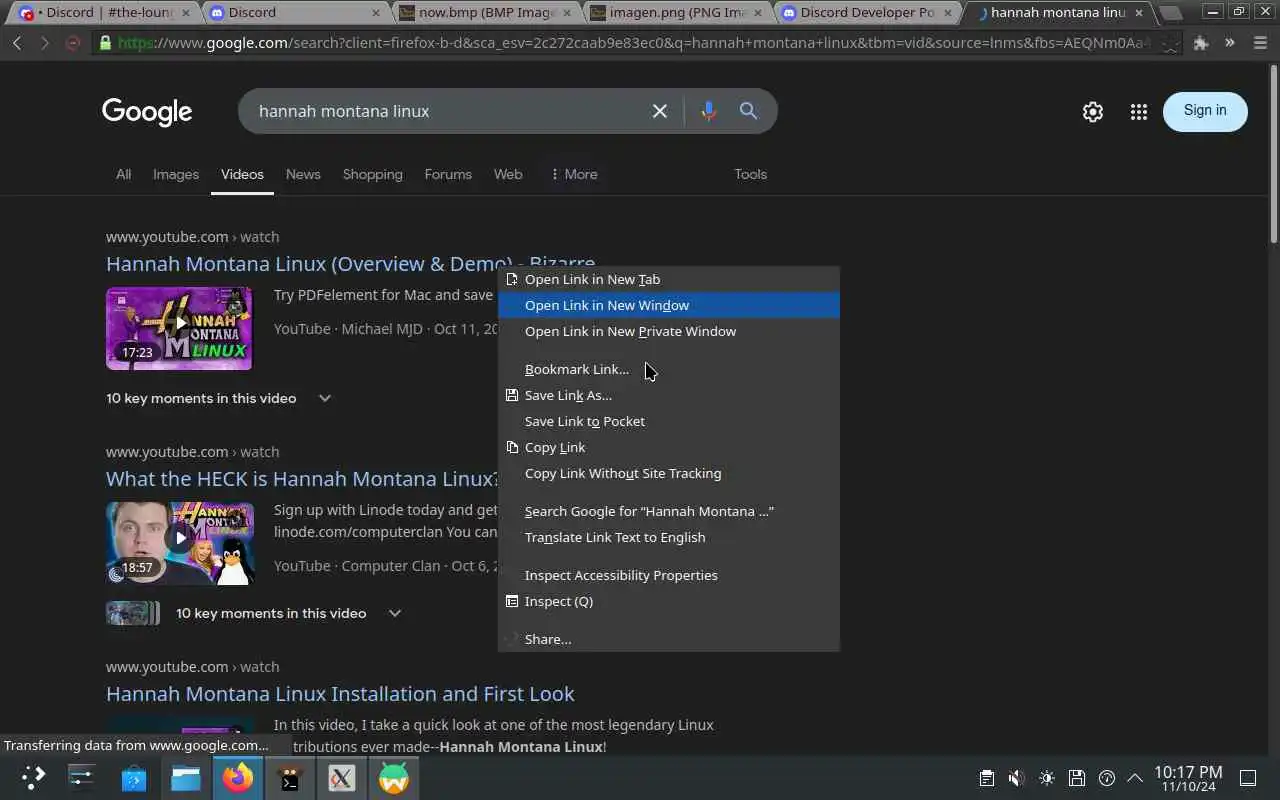Open the Extensions puzzle-piece icon
Image resolution: width=1280 pixels, height=800 pixels.
[1201, 43]
